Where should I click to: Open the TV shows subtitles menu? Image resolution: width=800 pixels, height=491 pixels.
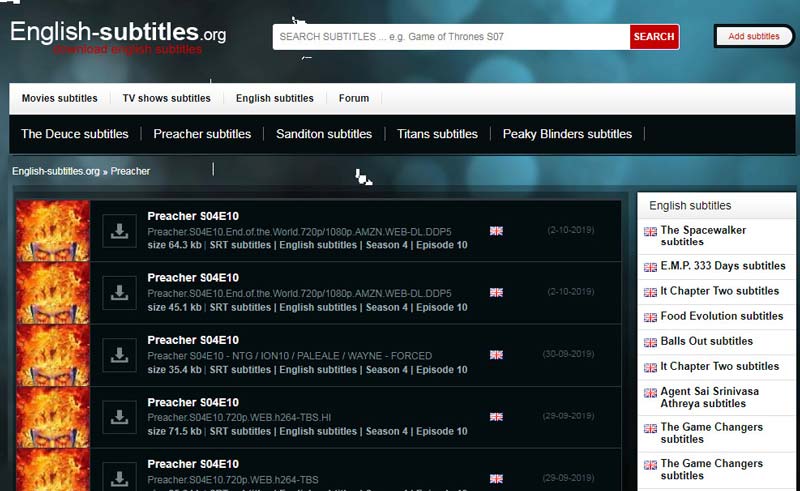[166, 99]
